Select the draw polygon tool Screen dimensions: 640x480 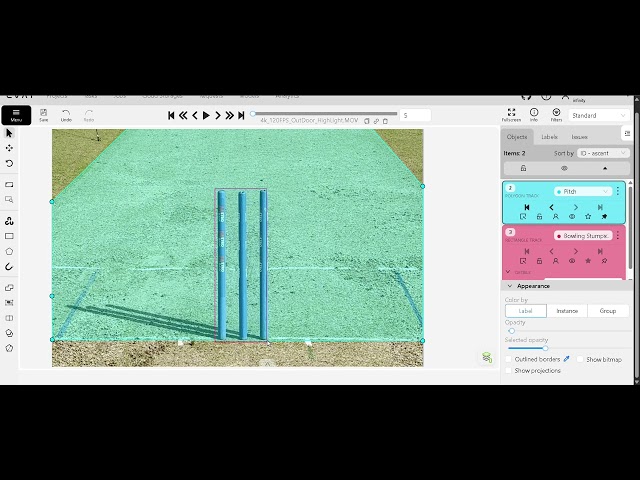point(9,251)
